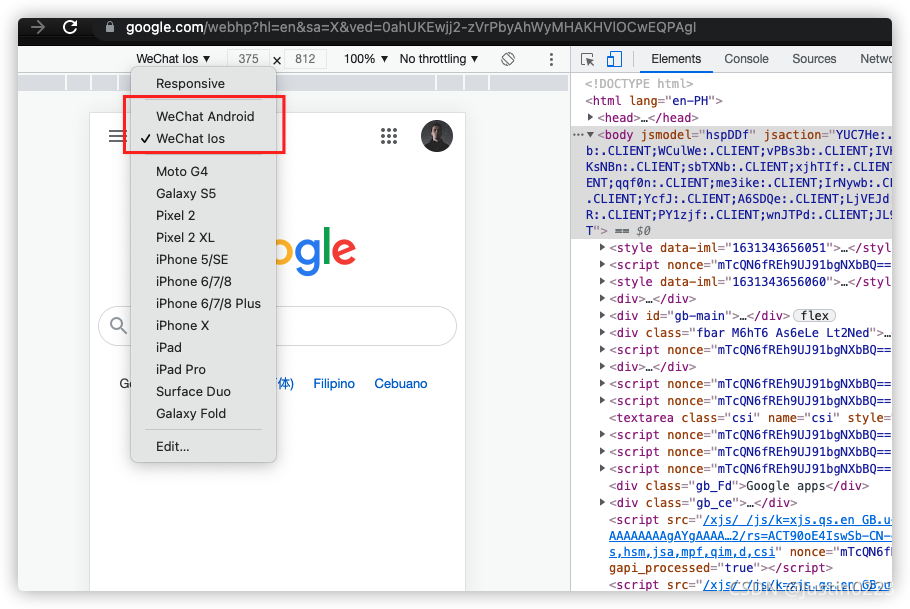
Task: Click the body element options ellipsis
Action: pyautogui.click(x=578, y=135)
